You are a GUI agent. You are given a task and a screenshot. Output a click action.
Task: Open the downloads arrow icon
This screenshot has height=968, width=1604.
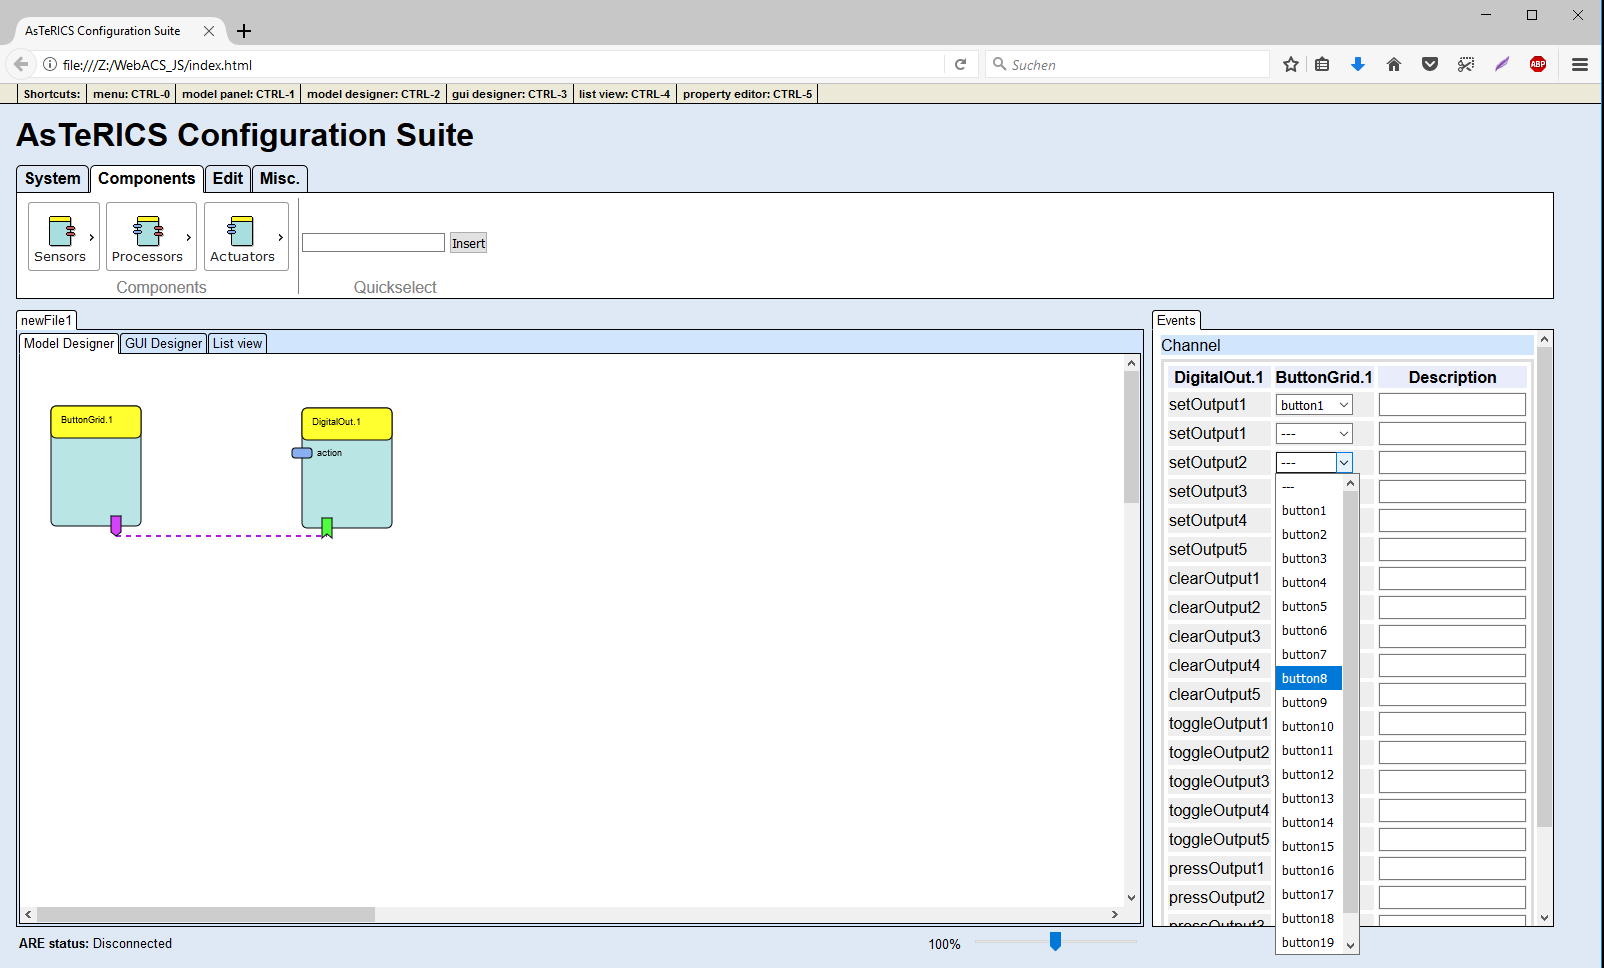pyautogui.click(x=1358, y=64)
